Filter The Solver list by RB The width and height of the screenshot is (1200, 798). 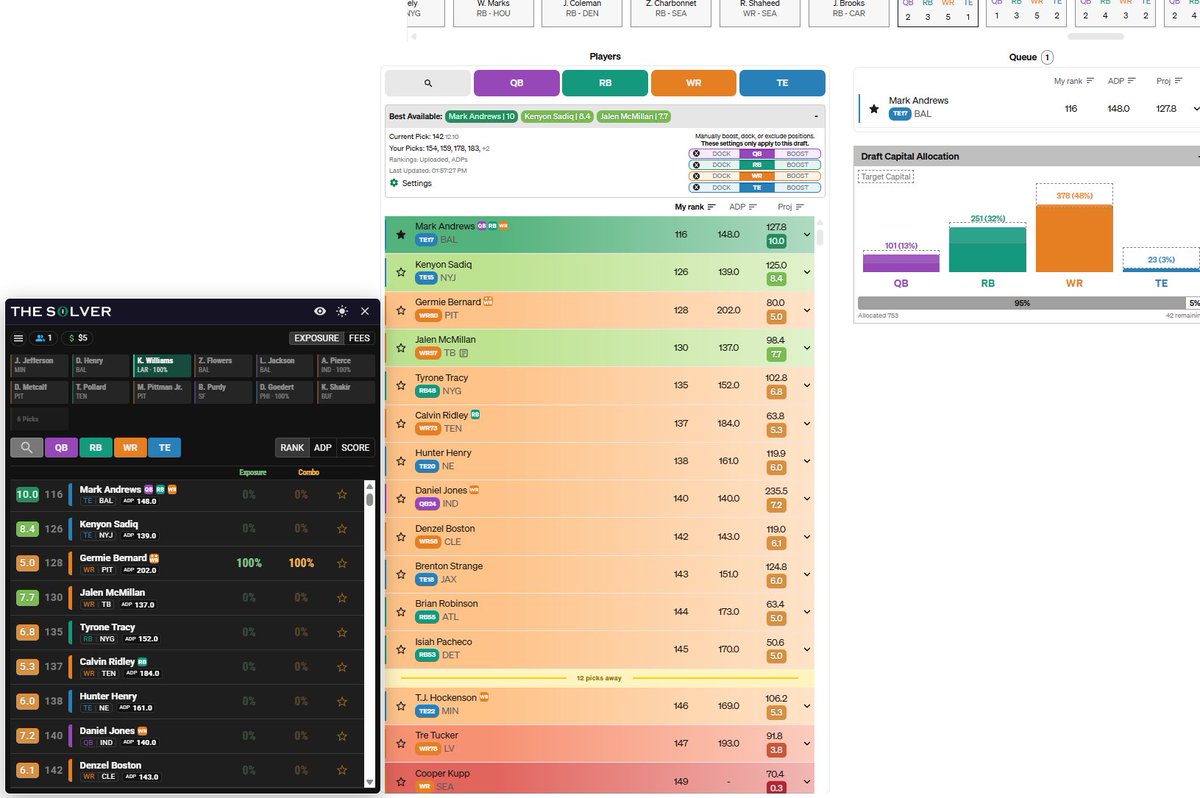click(x=96, y=448)
